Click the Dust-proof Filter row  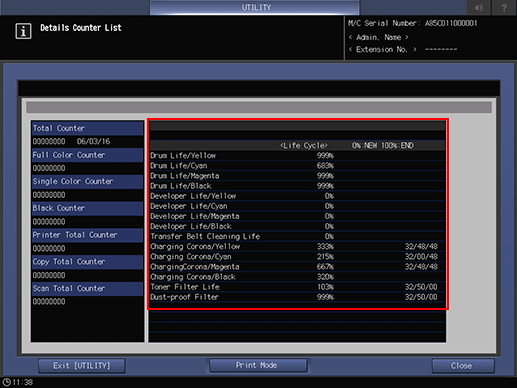pyautogui.click(x=297, y=297)
